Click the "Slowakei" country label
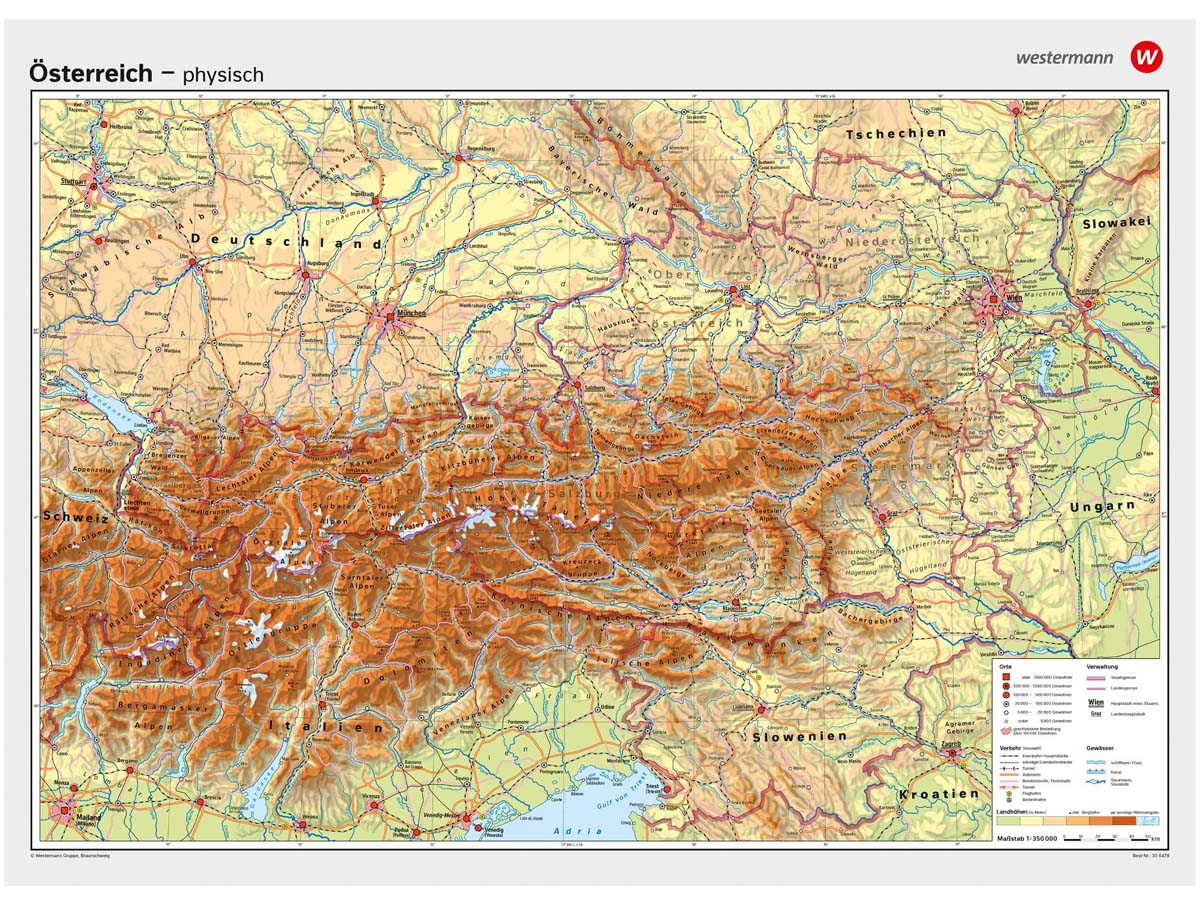Image resolution: width=1200 pixels, height=900 pixels. [1118, 223]
